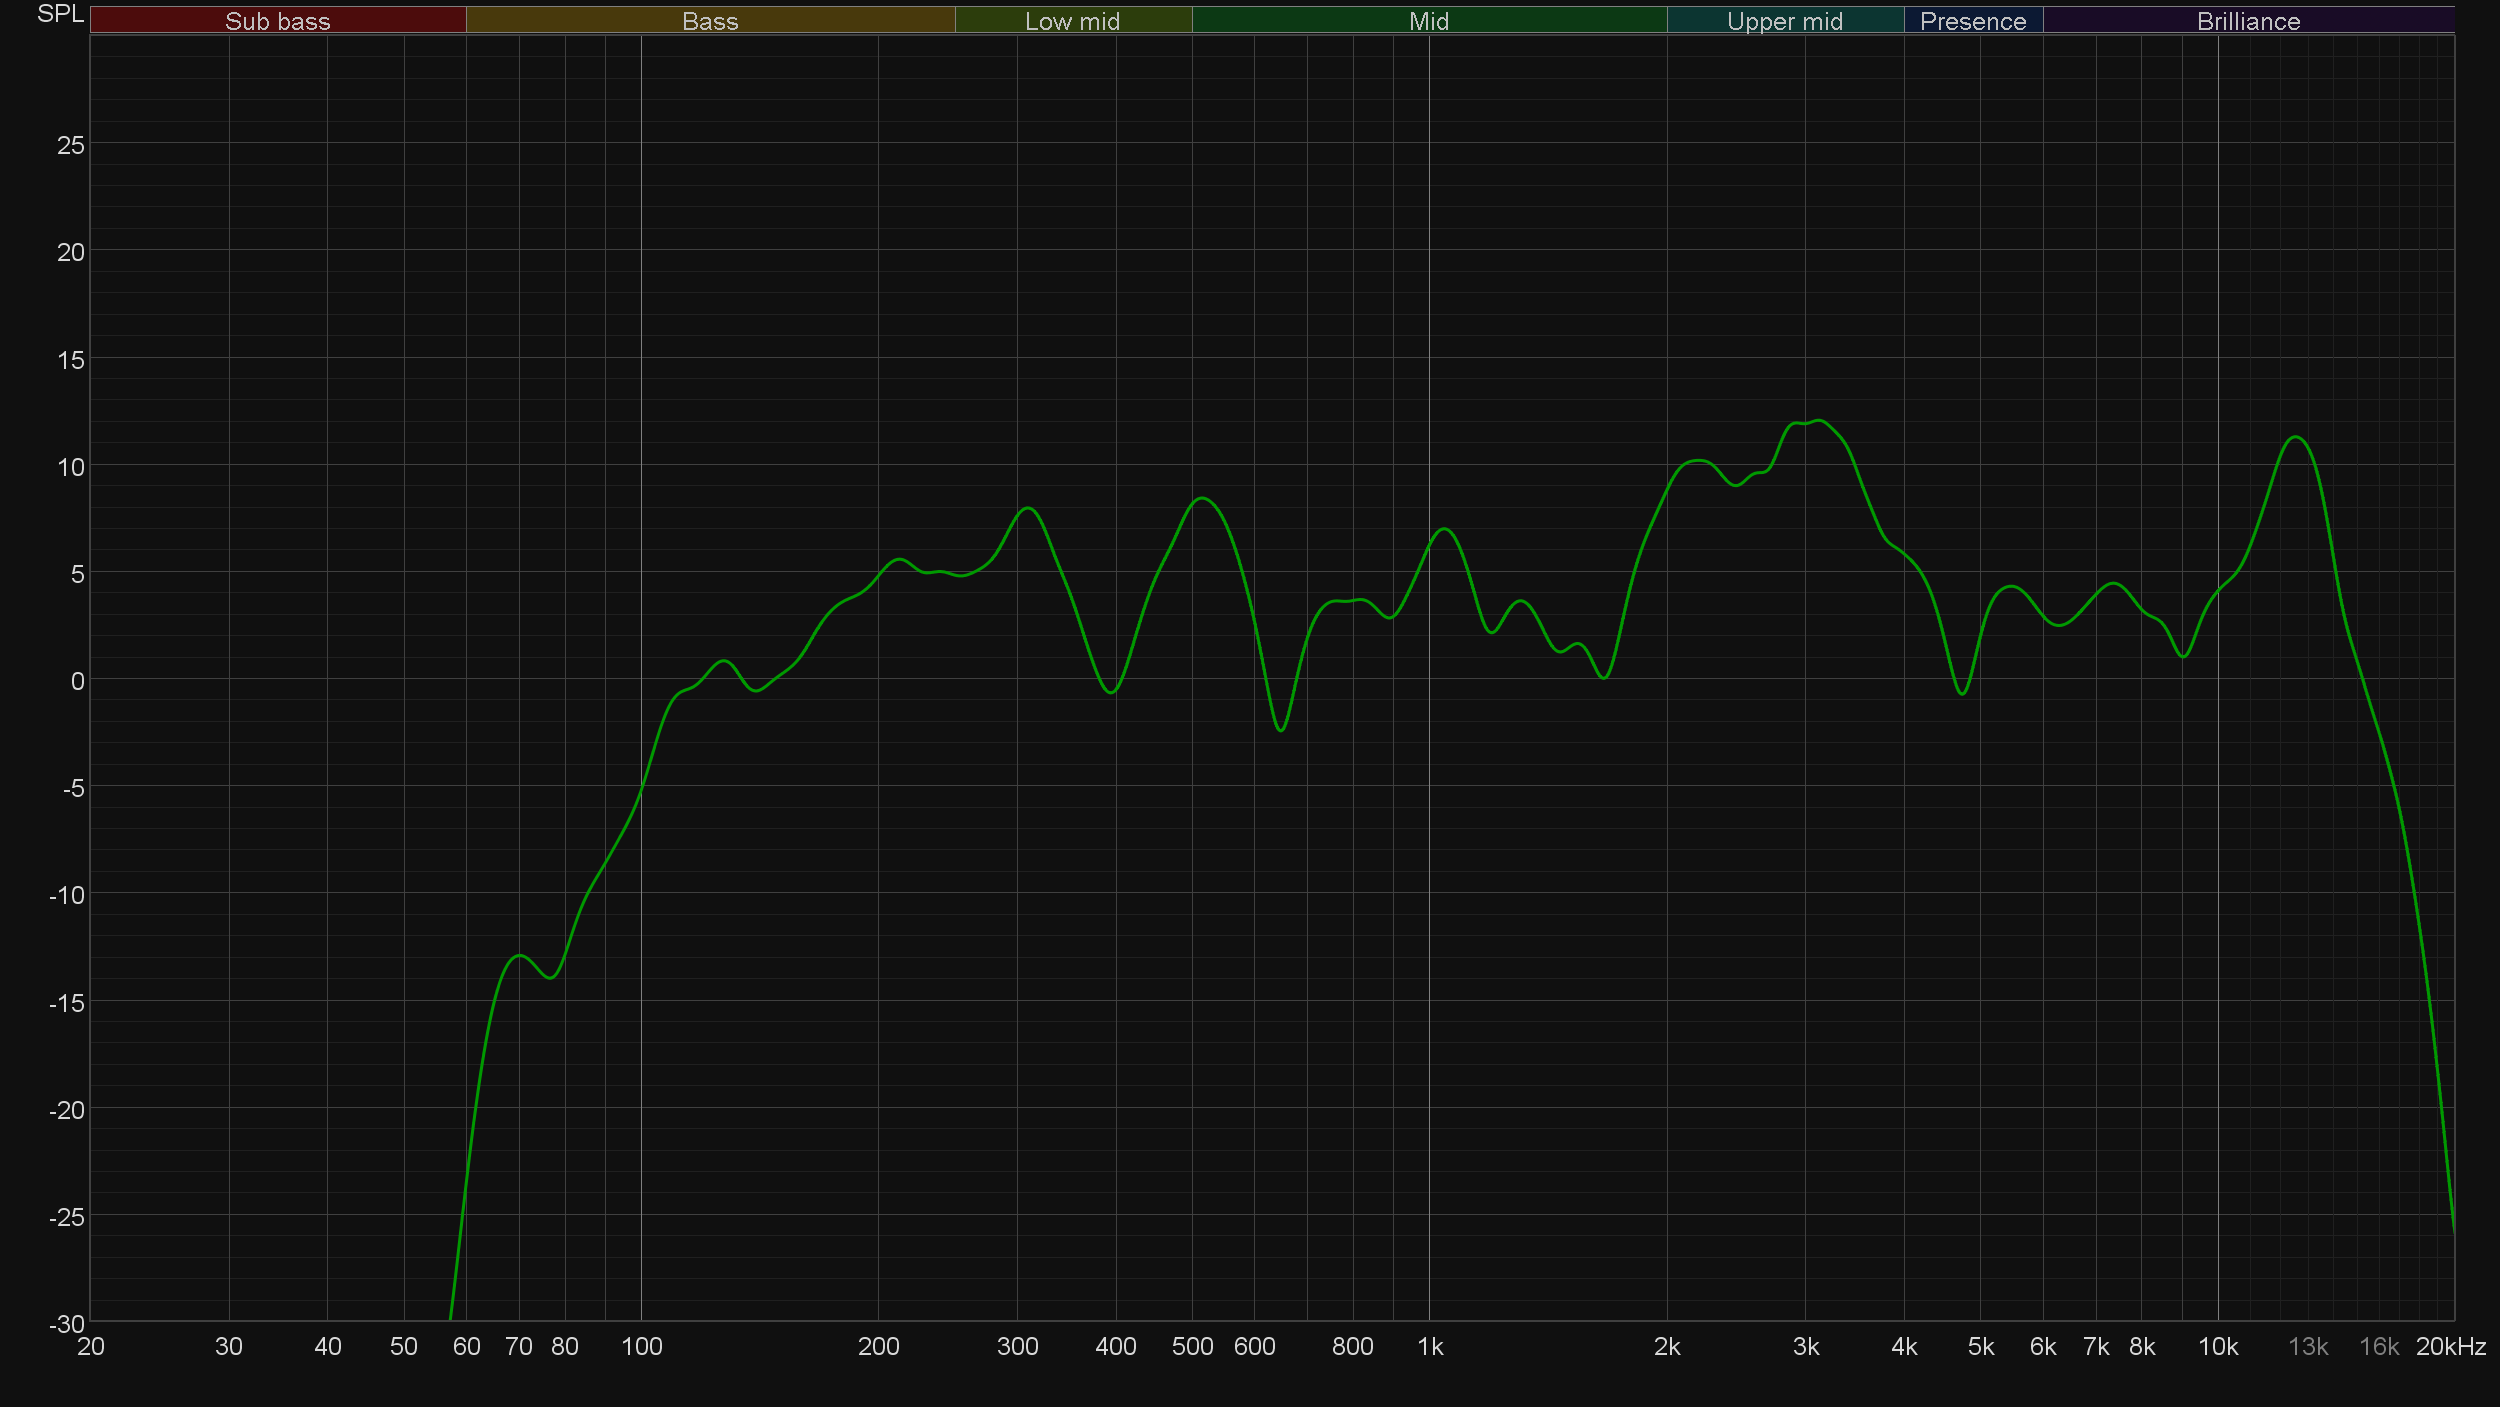Click the curve dip between 600 and 800
This screenshot has width=2500, height=1407.
(x=1281, y=730)
